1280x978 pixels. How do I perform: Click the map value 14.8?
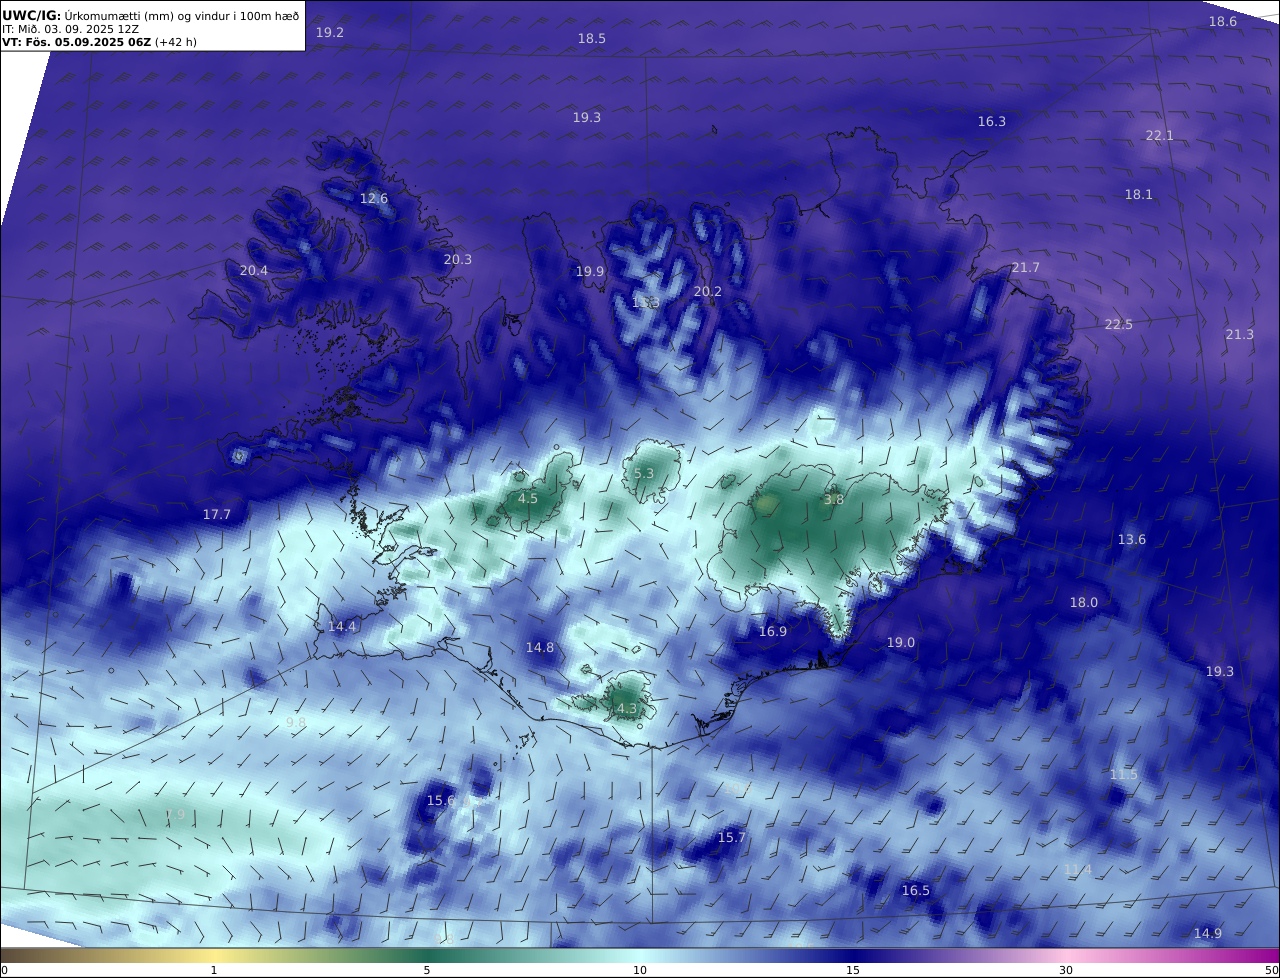[540, 648]
